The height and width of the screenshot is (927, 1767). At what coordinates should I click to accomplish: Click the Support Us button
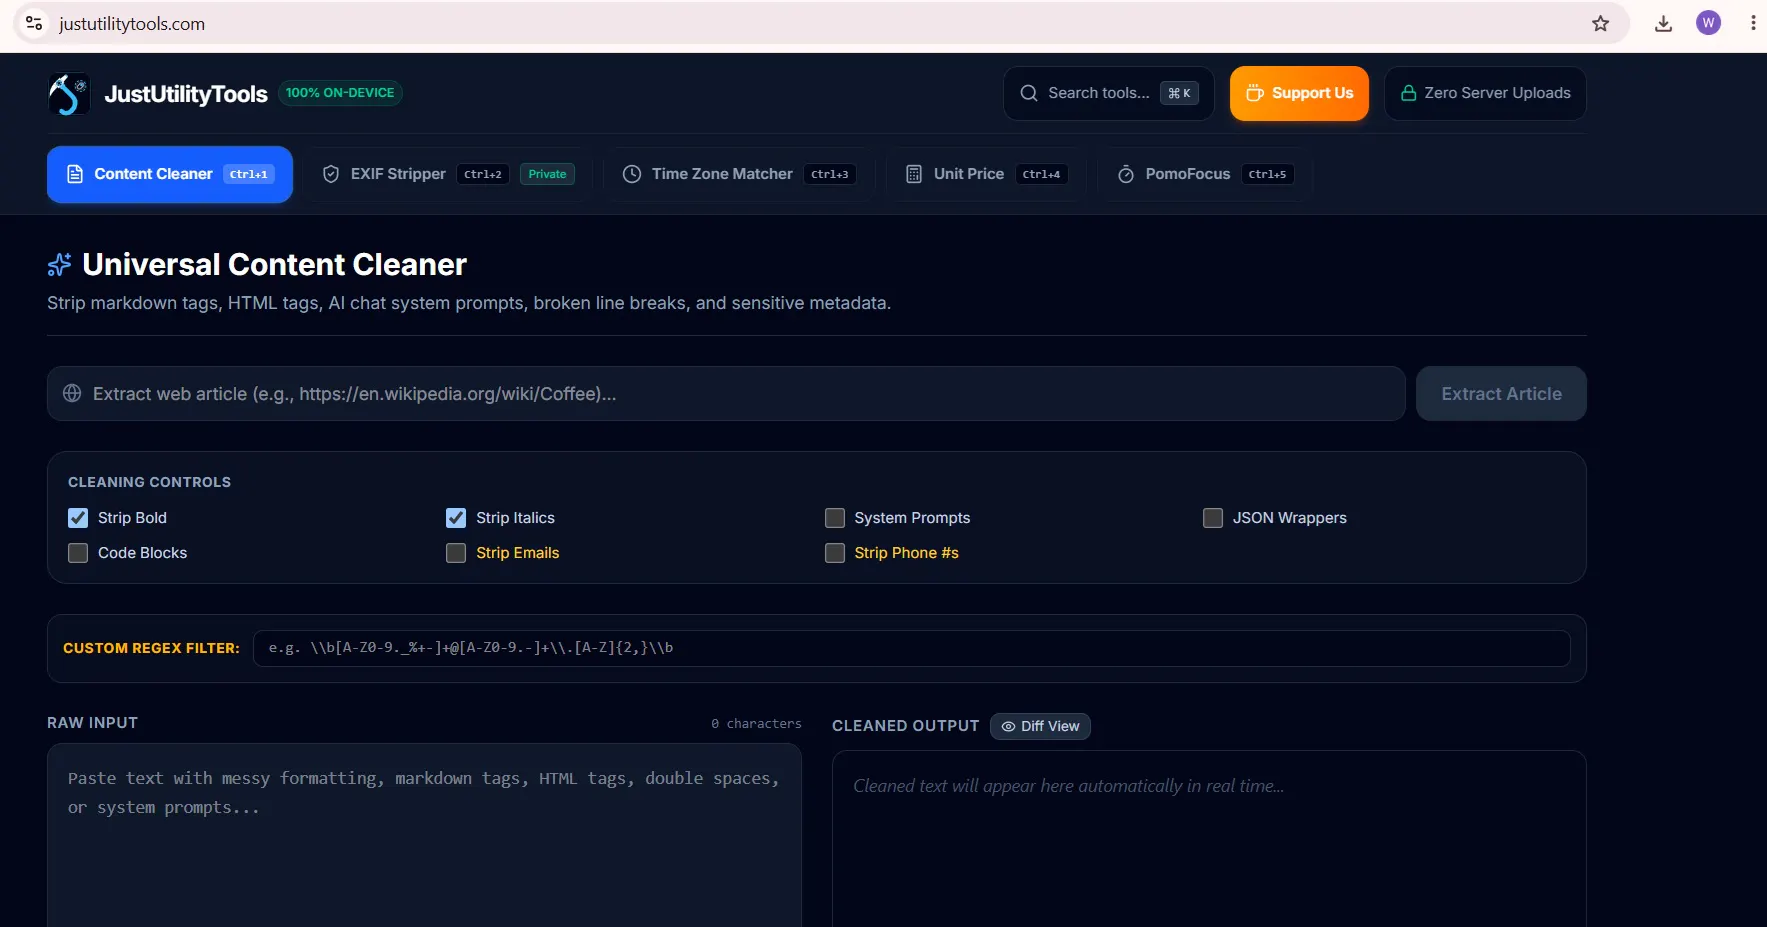tap(1299, 93)
